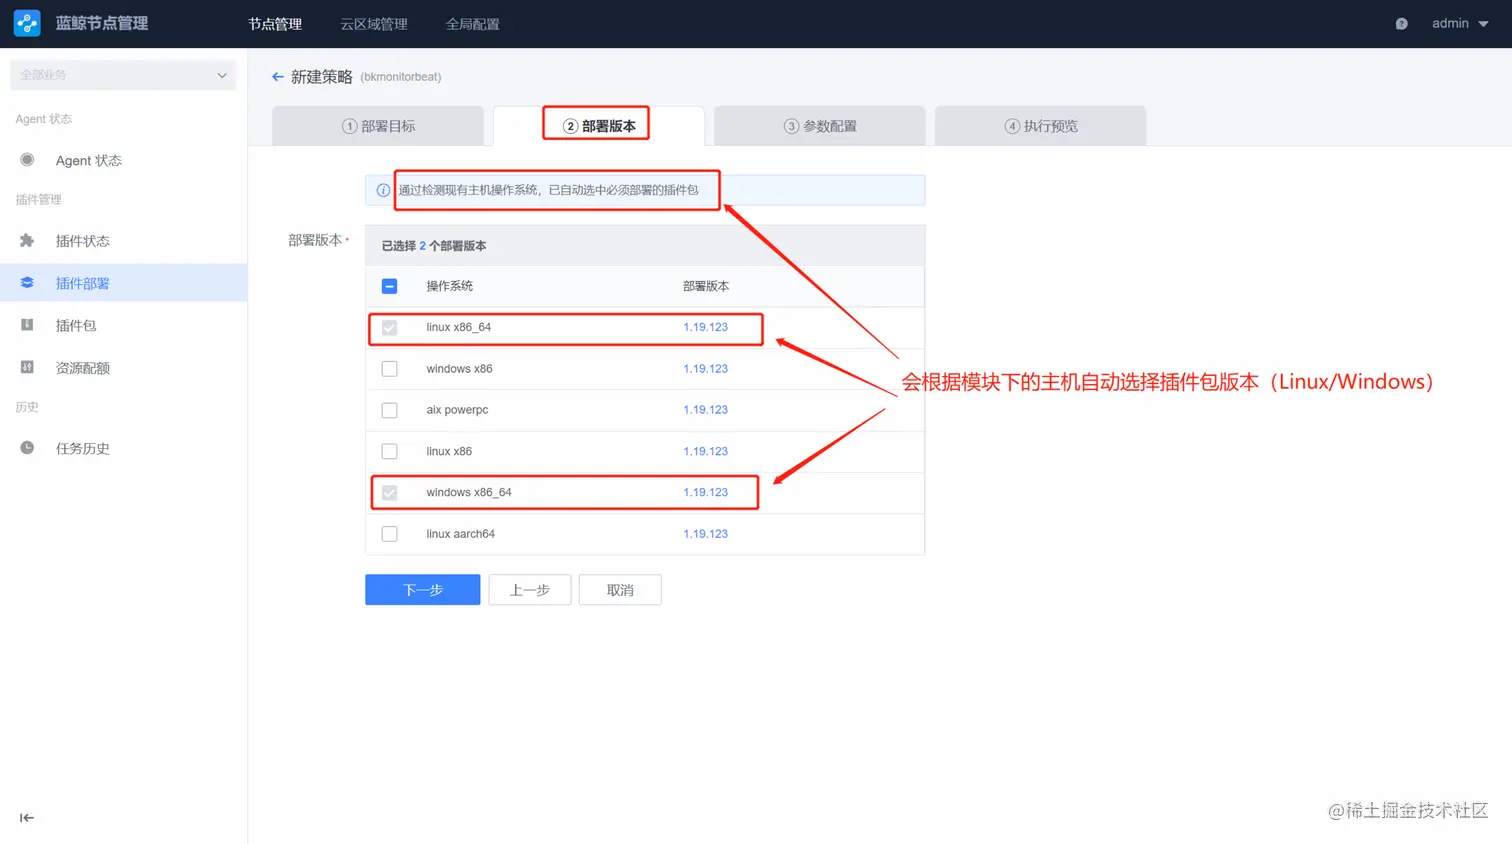The height and width of the screenshot is (844, 1512).
Task: Open 插件包 sidebar item
Action: click(124, 325)
